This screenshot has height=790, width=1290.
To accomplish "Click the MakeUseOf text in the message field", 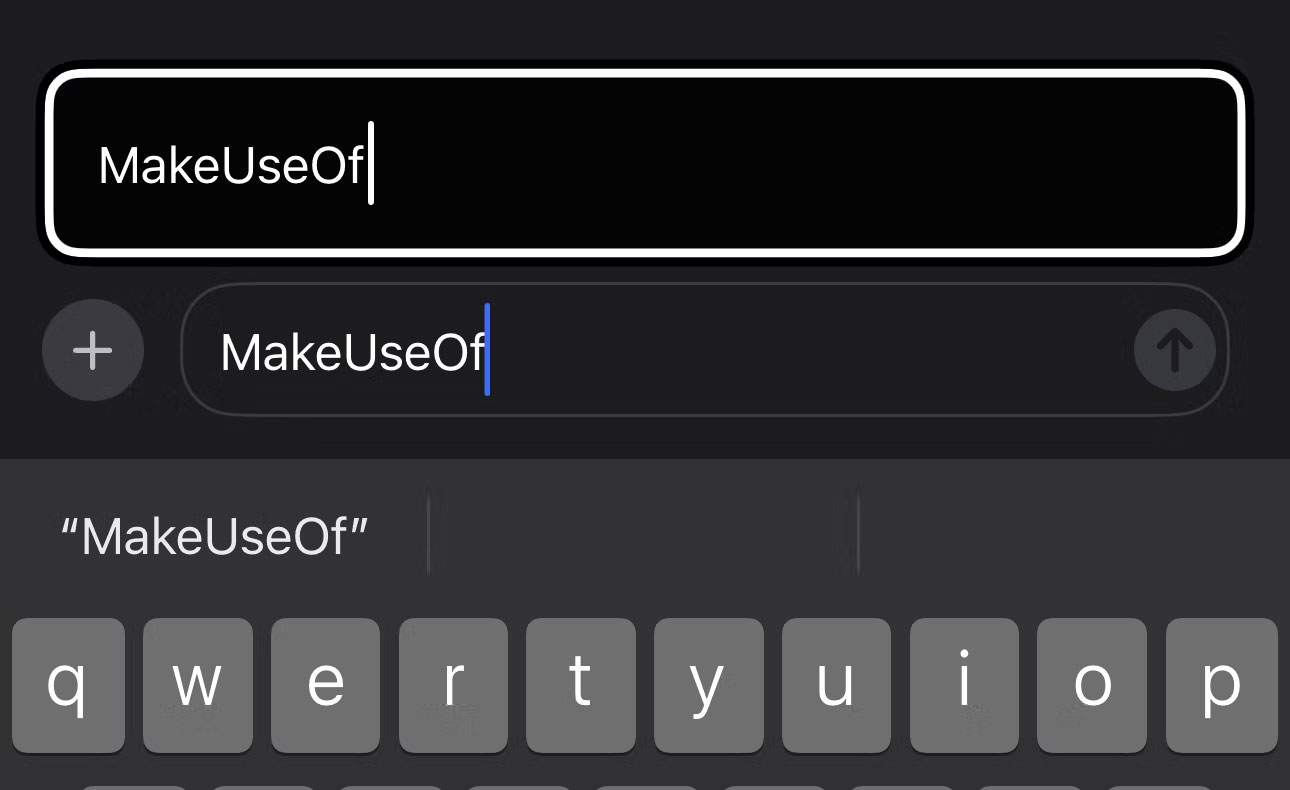I will pos(352,352).
